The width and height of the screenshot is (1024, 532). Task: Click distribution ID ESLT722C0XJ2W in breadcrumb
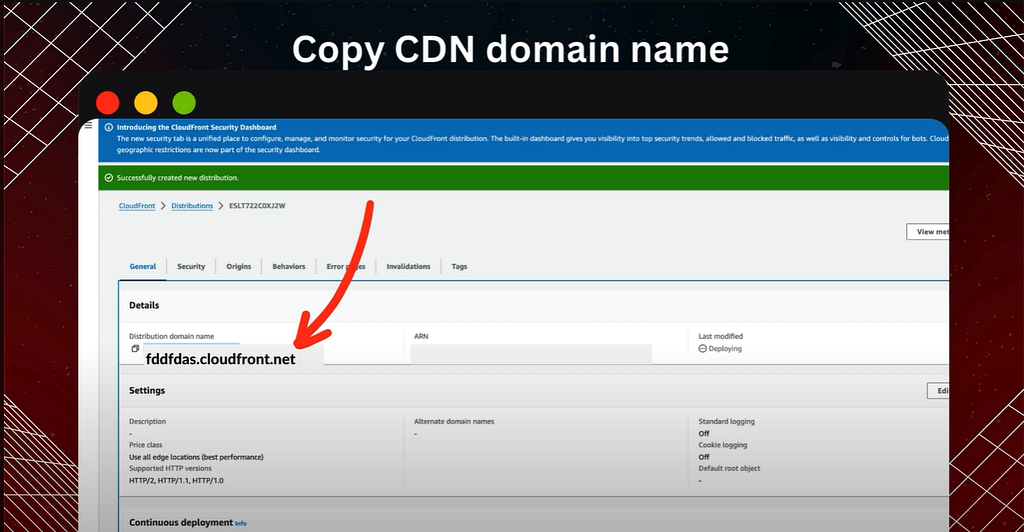click(257, 206)
